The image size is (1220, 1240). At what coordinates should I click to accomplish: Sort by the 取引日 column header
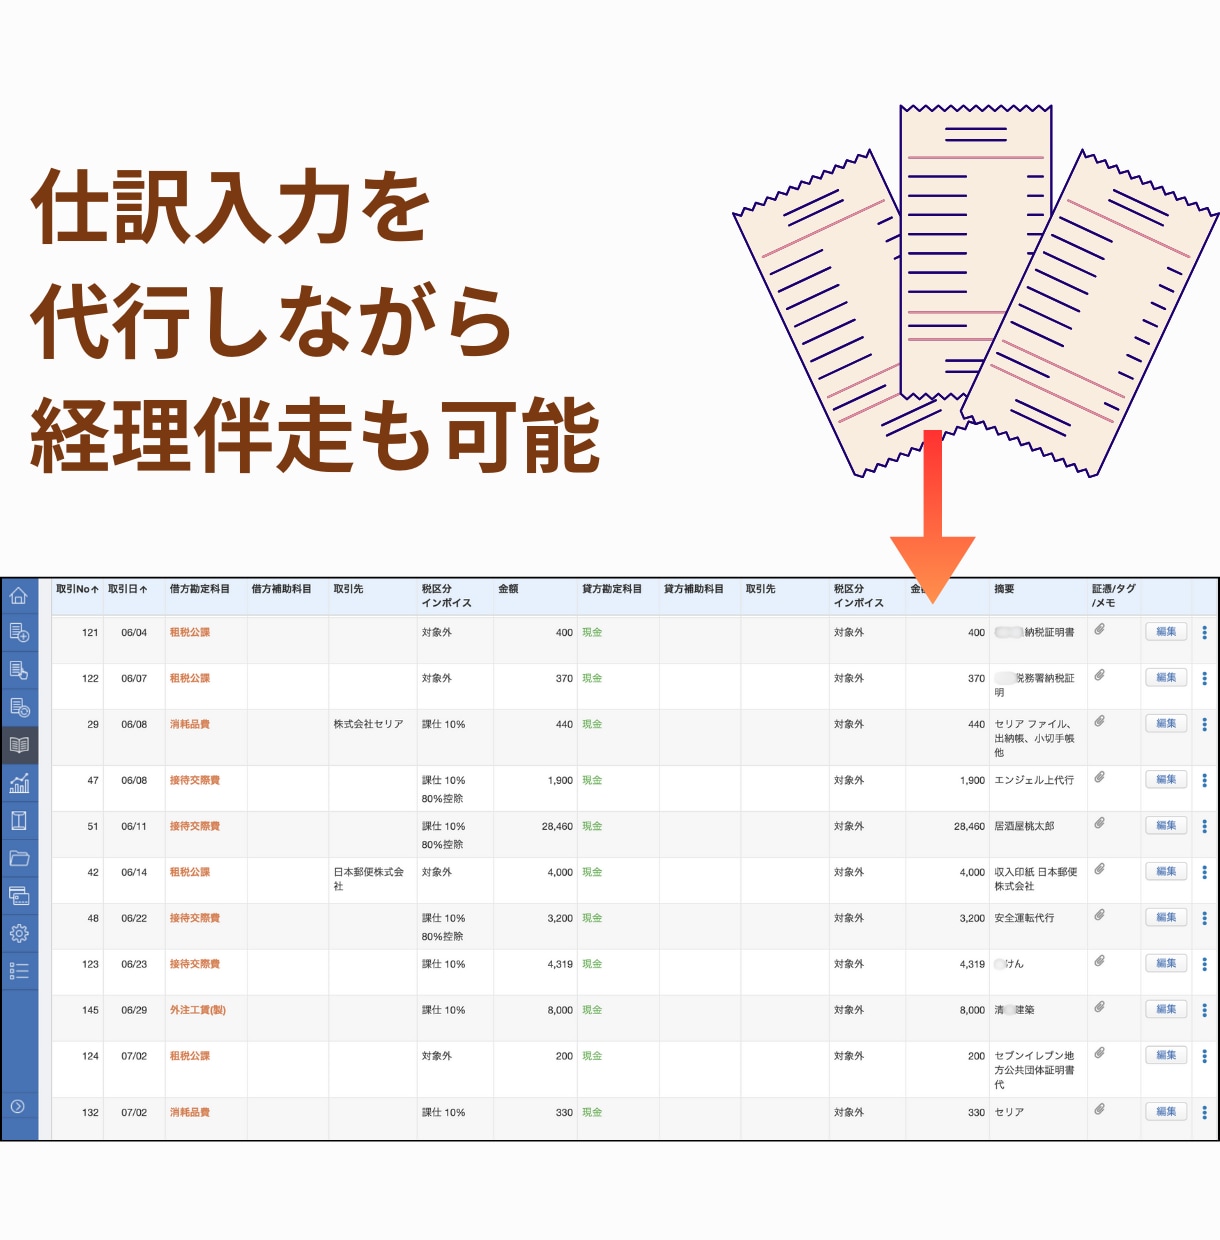coord(128,589)
